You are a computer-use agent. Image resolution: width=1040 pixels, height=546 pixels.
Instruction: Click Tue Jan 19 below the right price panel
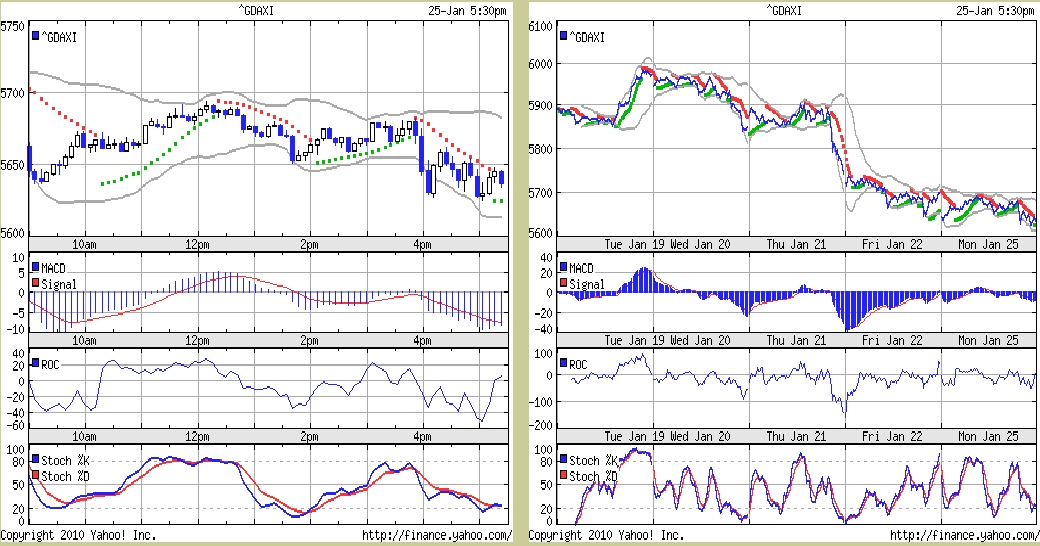pos(635,244)
